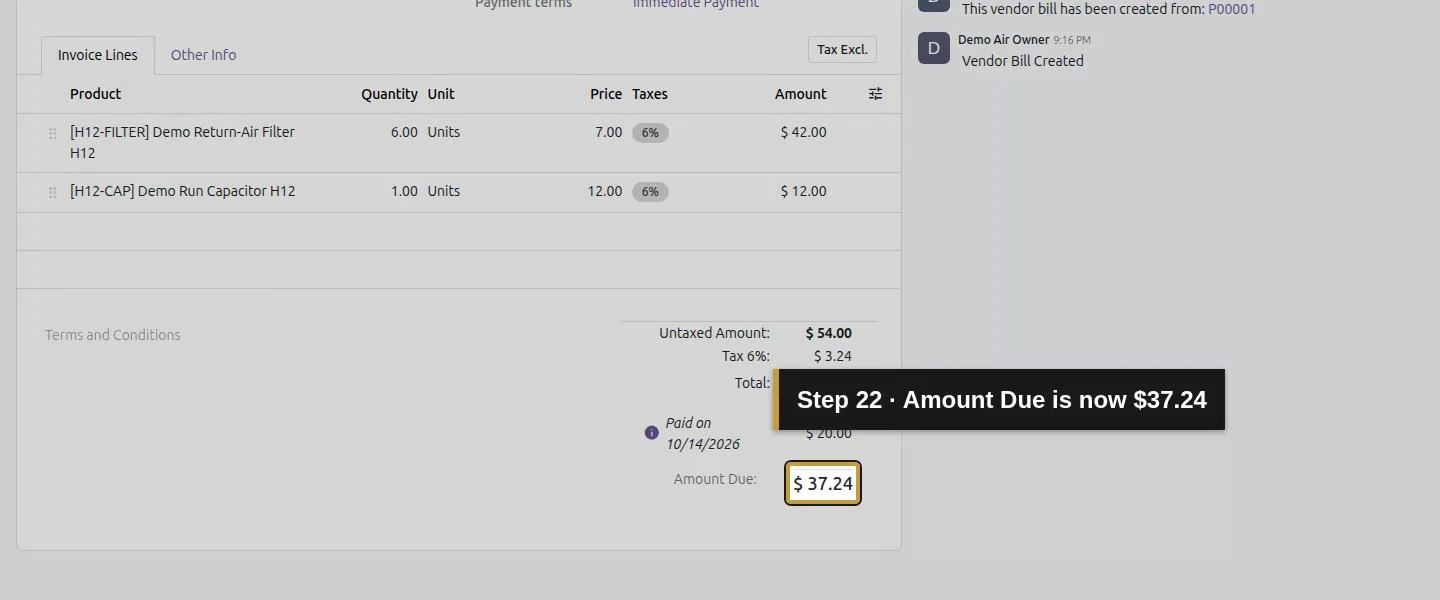This screenshot has height=600, width=1440.
Task: Open the Immediate Payment terms link
Action: (x=696, y=4)
